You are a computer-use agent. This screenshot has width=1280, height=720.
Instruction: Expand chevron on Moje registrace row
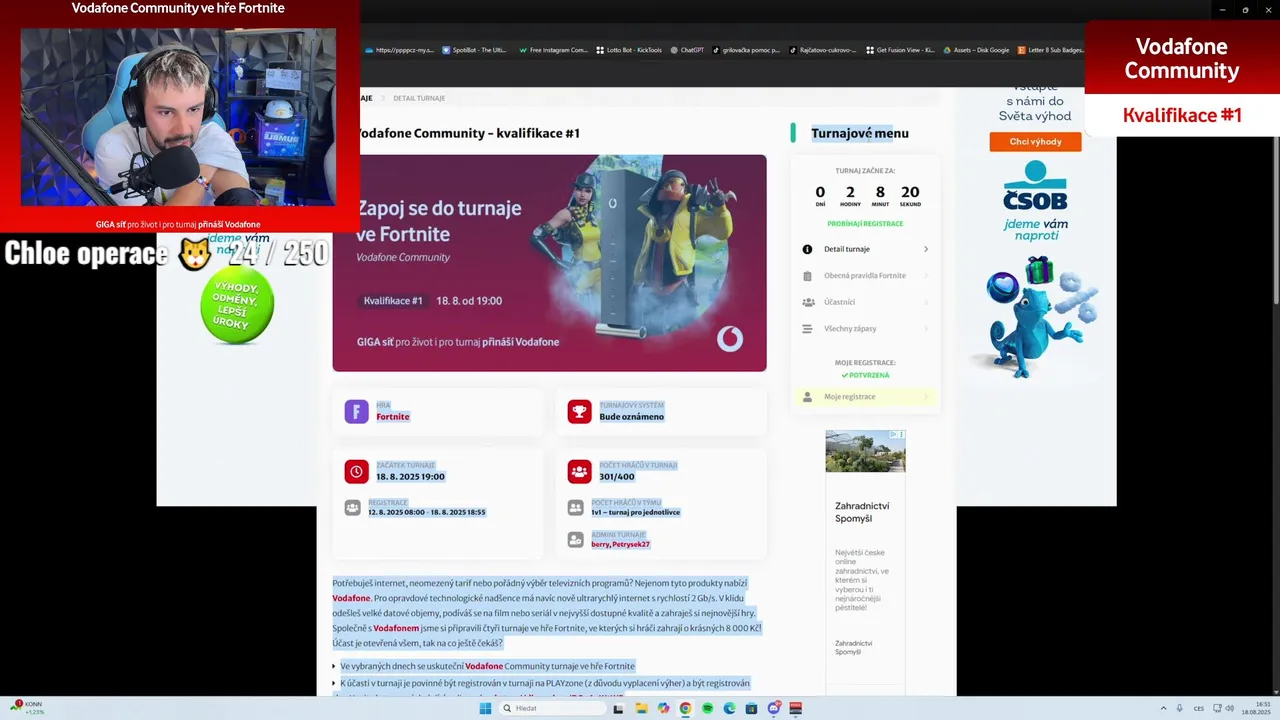coord(926,397)
